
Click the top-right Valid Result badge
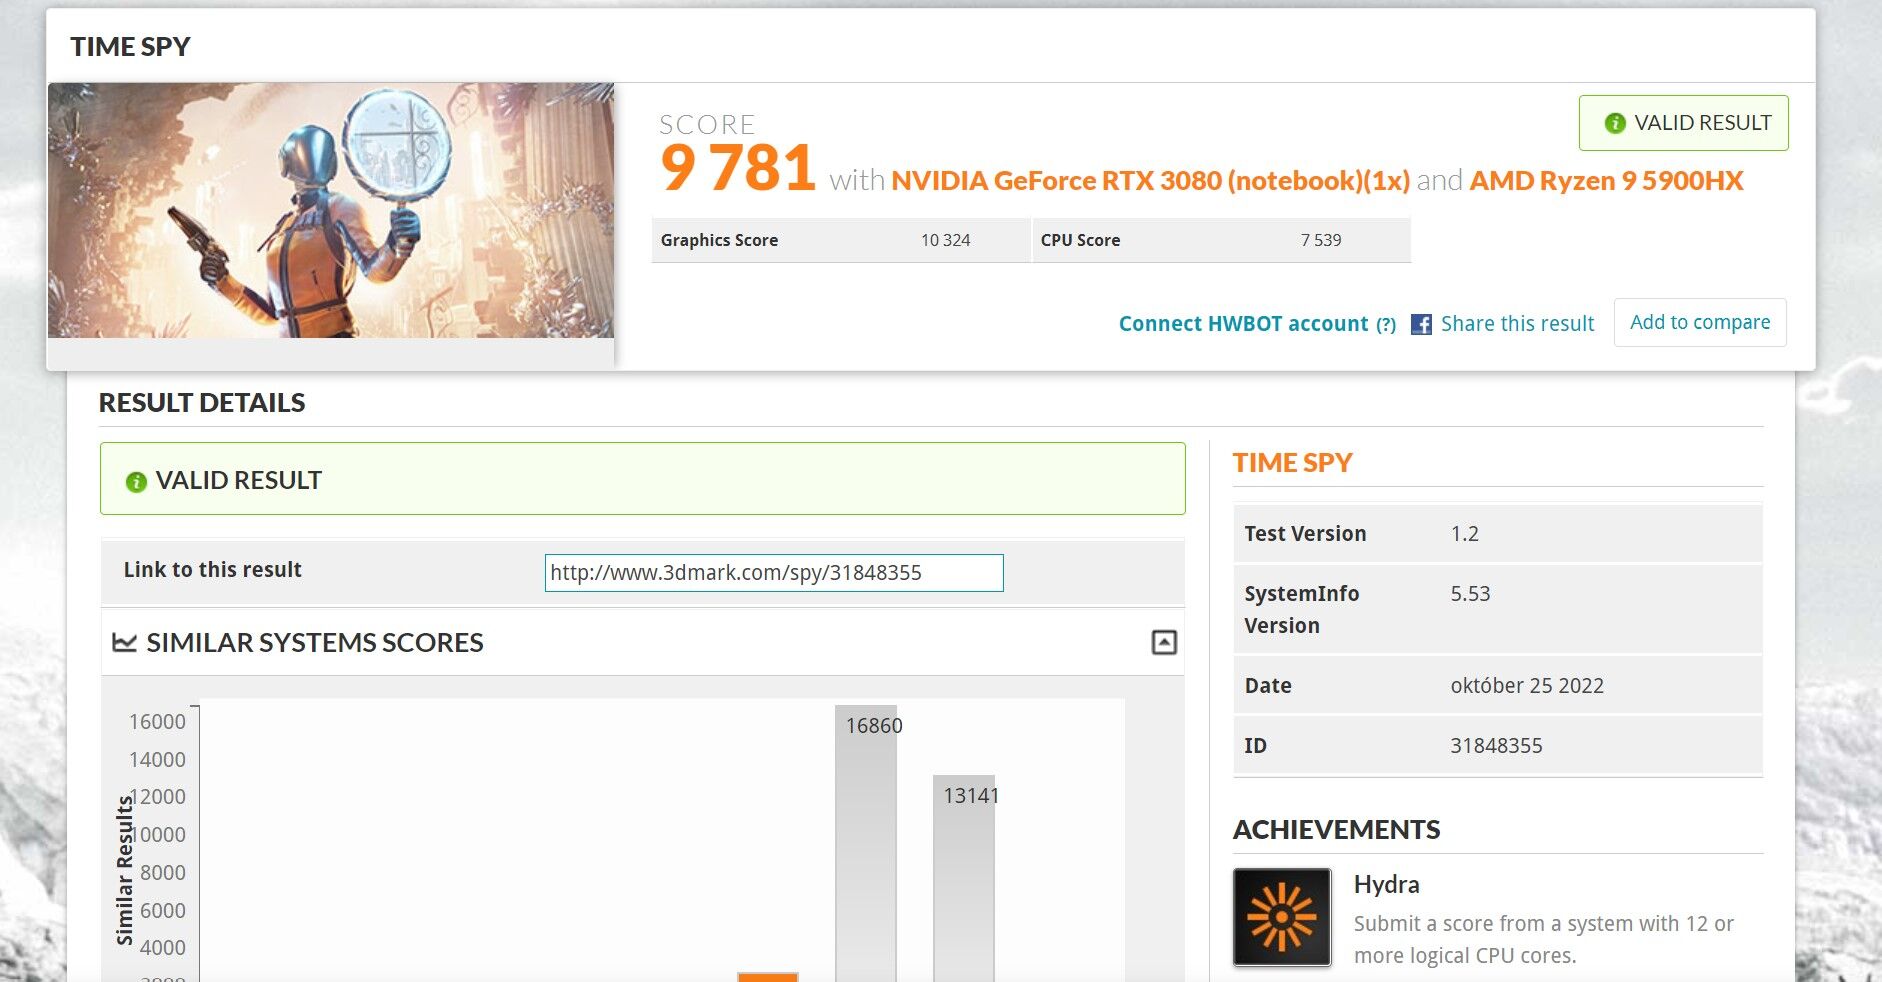pos(1683,123)
